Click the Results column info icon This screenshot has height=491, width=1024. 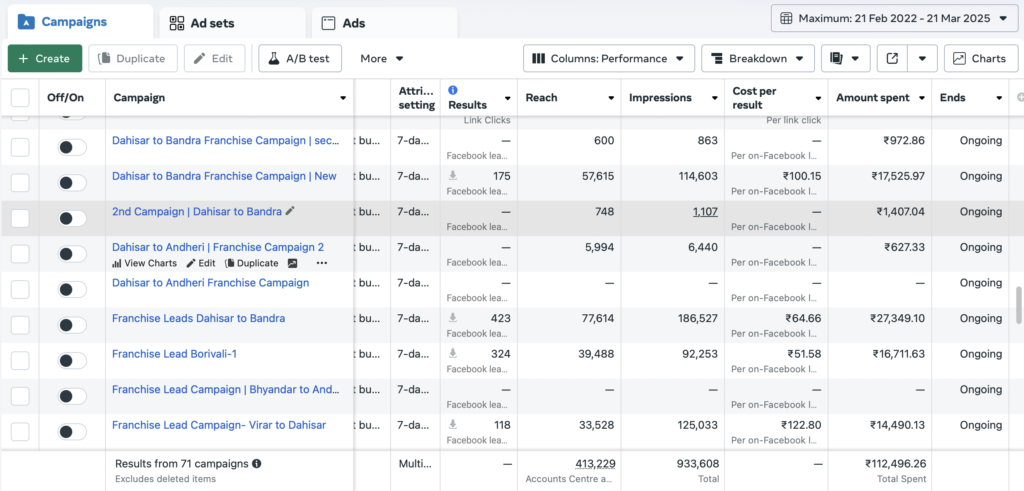(x=453, y=90)
